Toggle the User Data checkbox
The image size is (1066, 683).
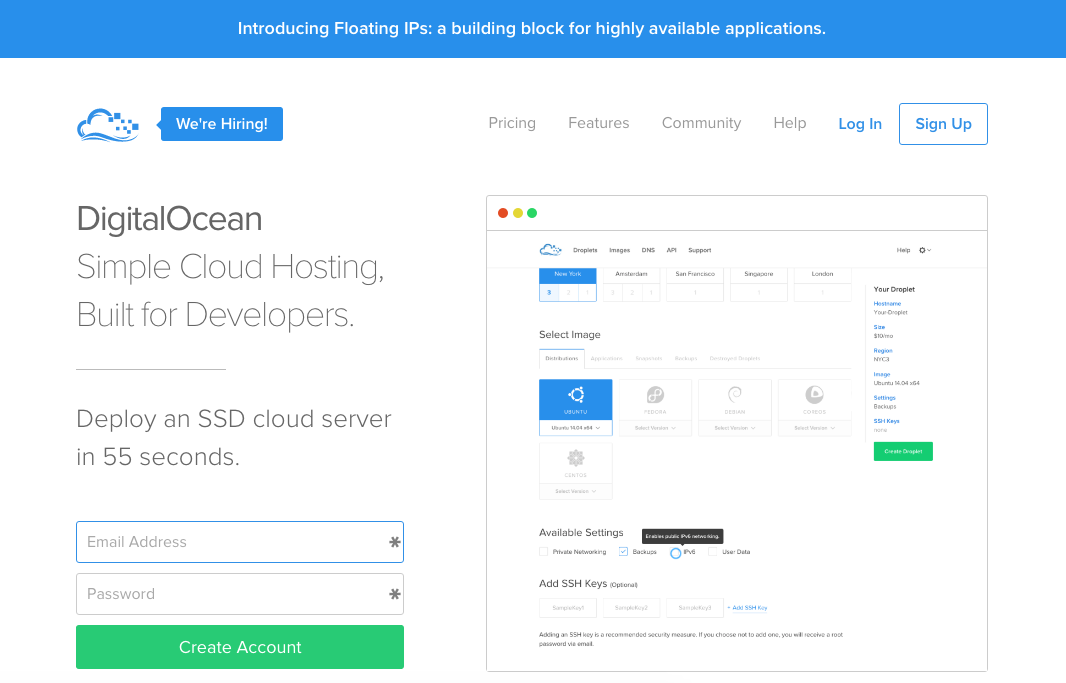coord(712,552)
